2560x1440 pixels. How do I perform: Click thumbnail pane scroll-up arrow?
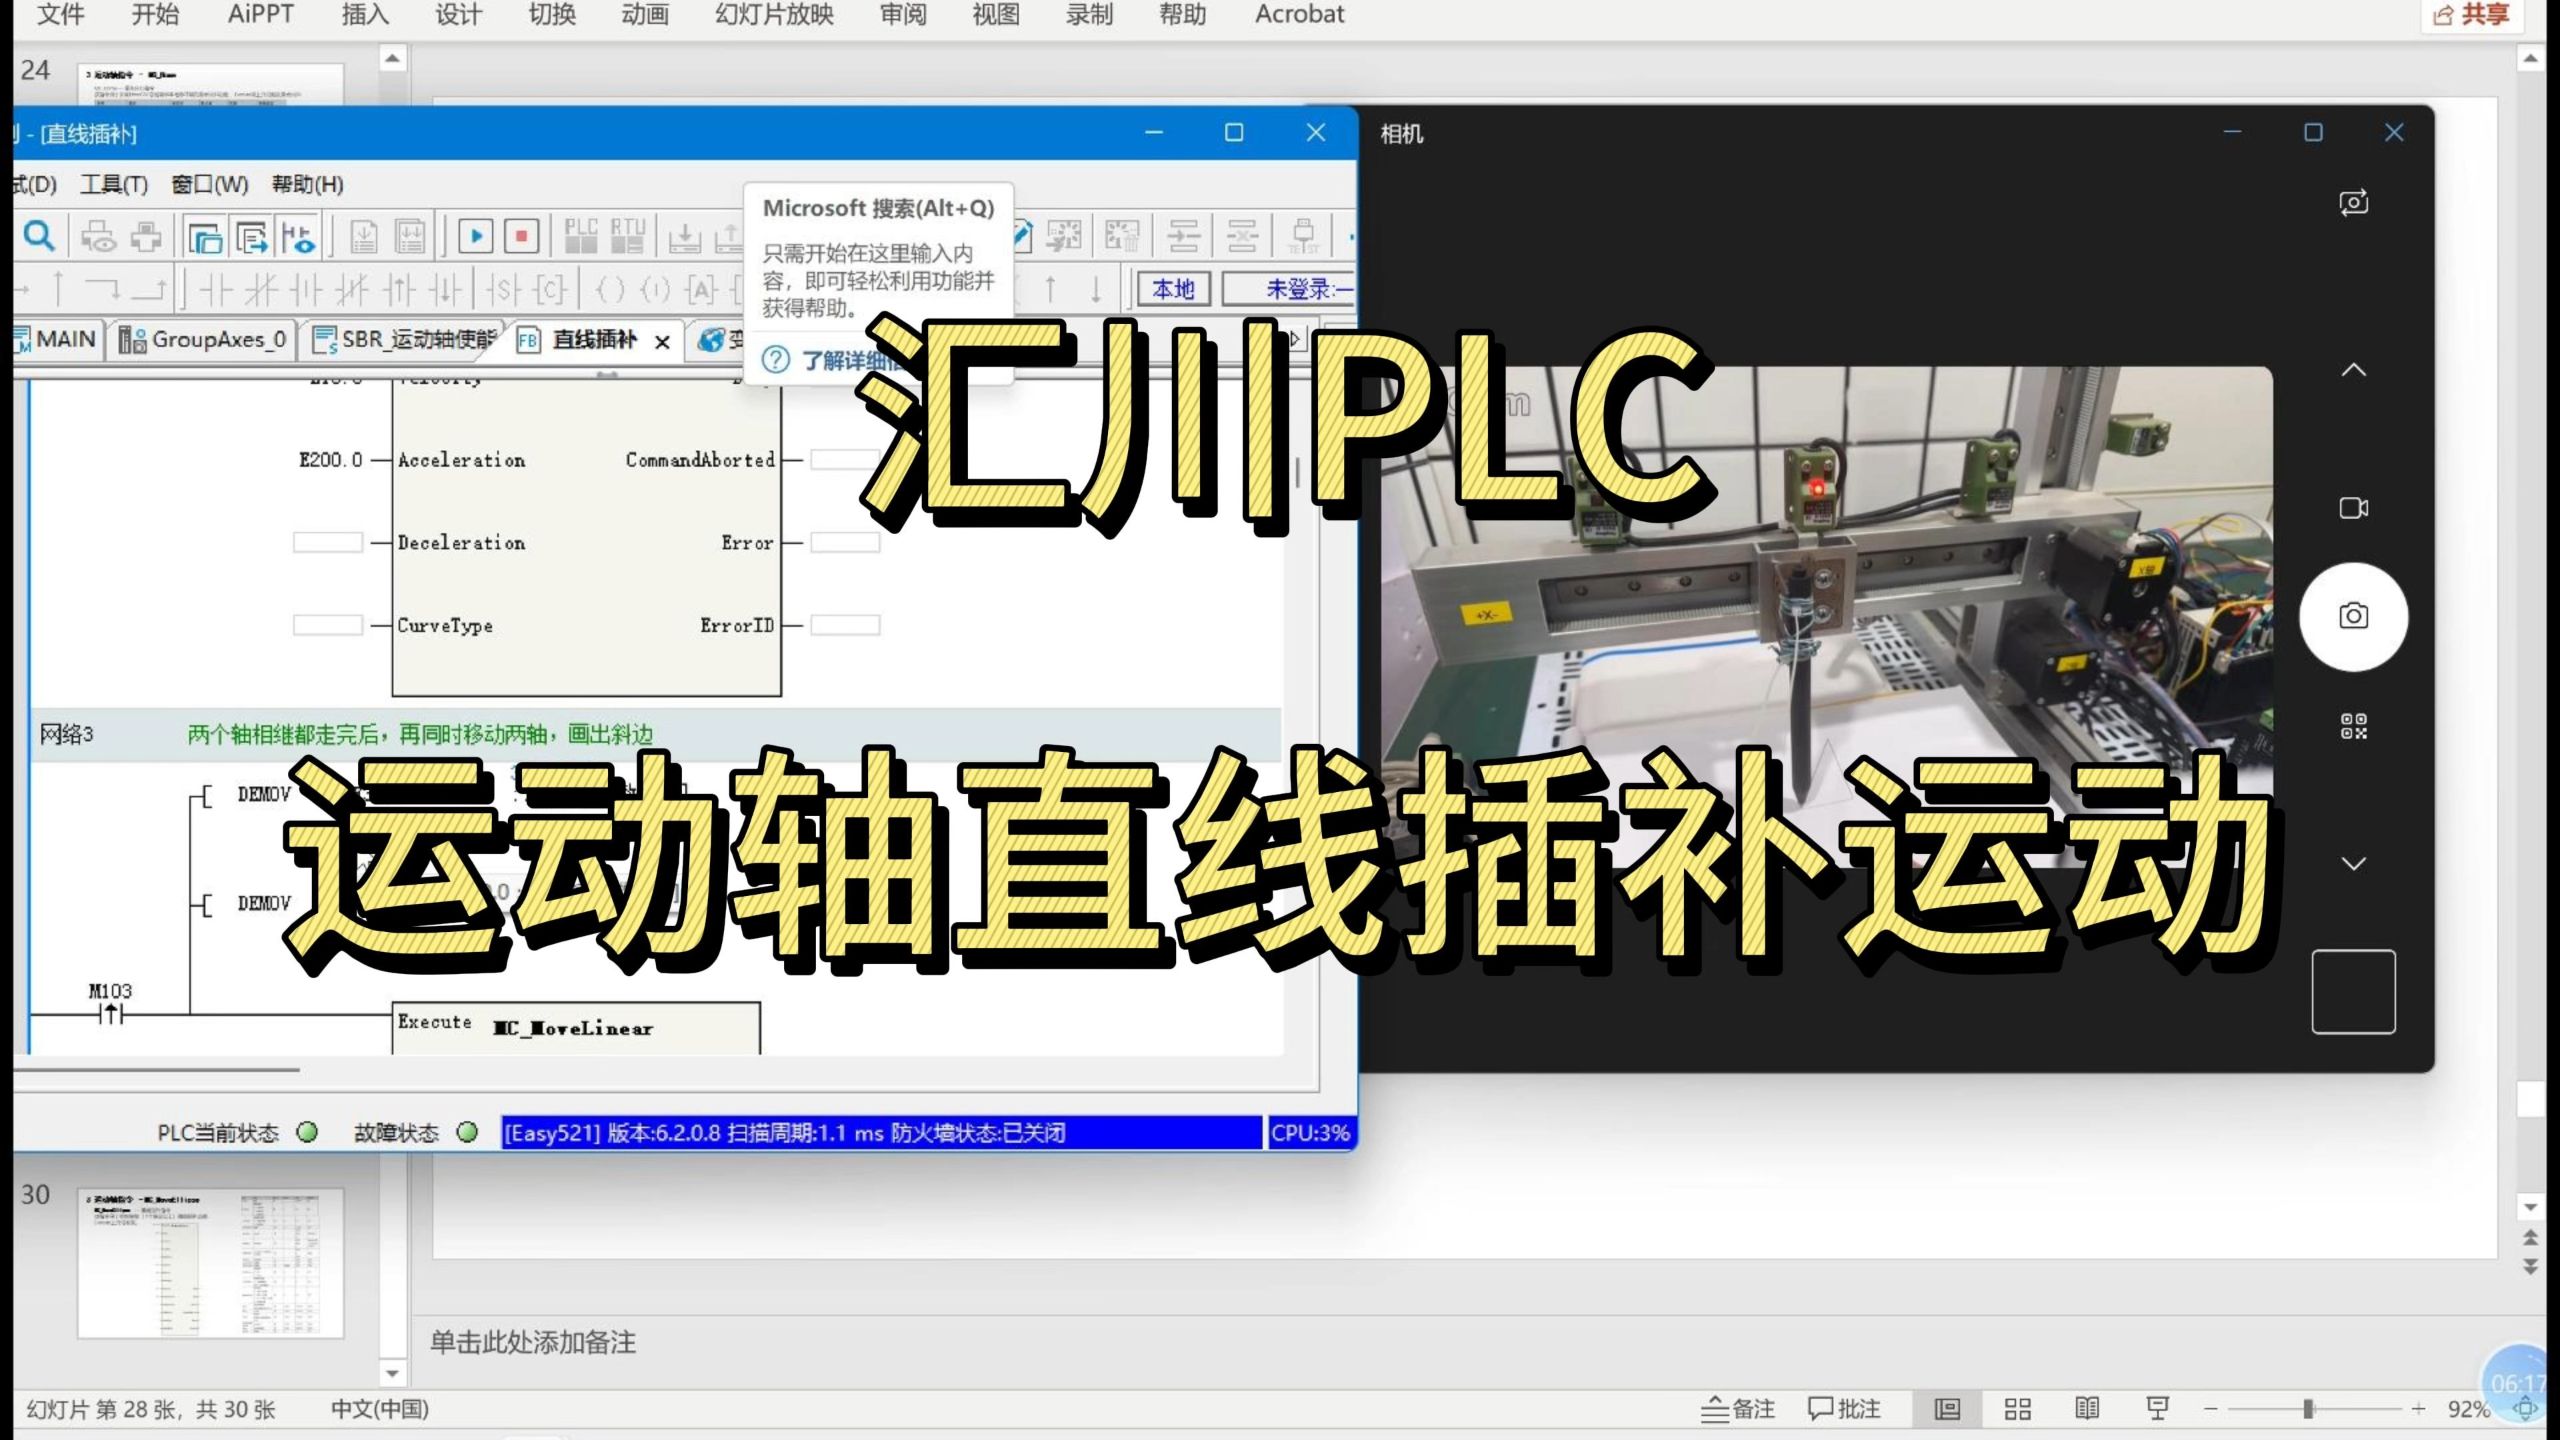(393, 59)
